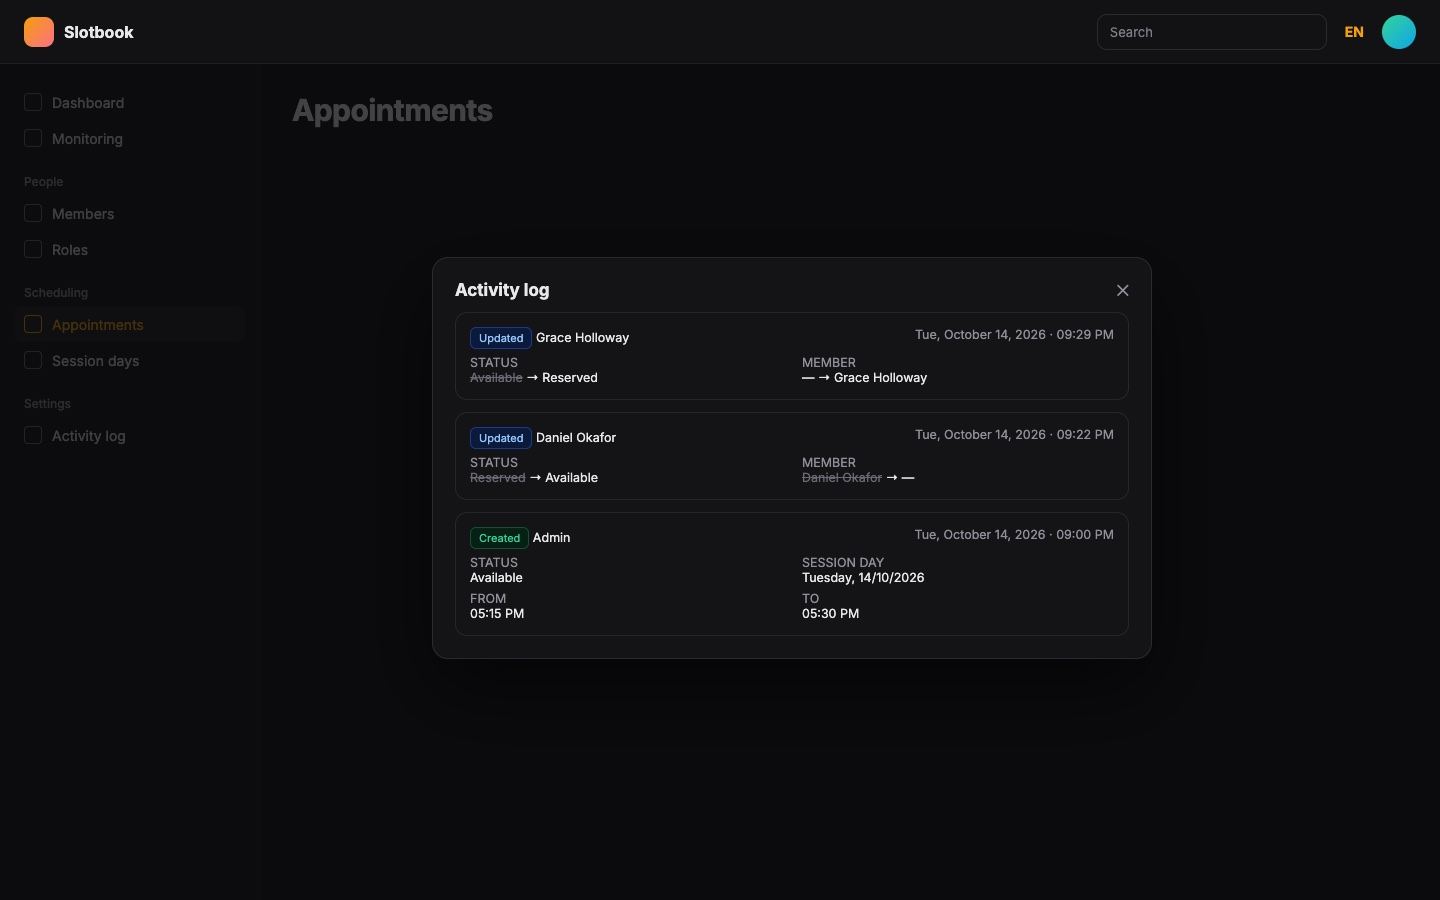This screenshot has height=900, width=1440.
Task: Open the Roles page
Action: [130, 250]
